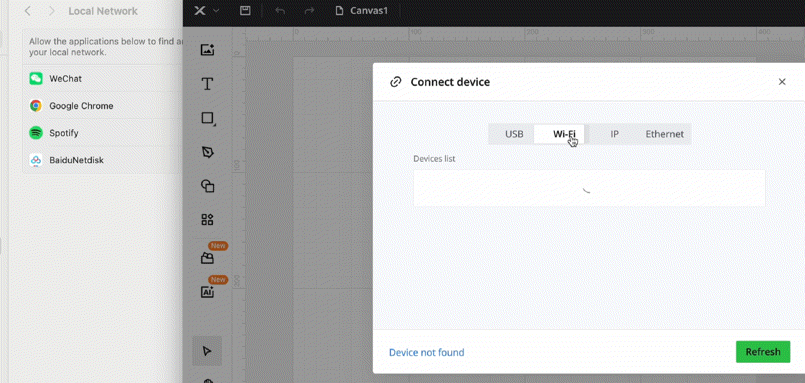Screen dimensions: 805x383
Task: Click the Devices list label
Action: point(434,159)
